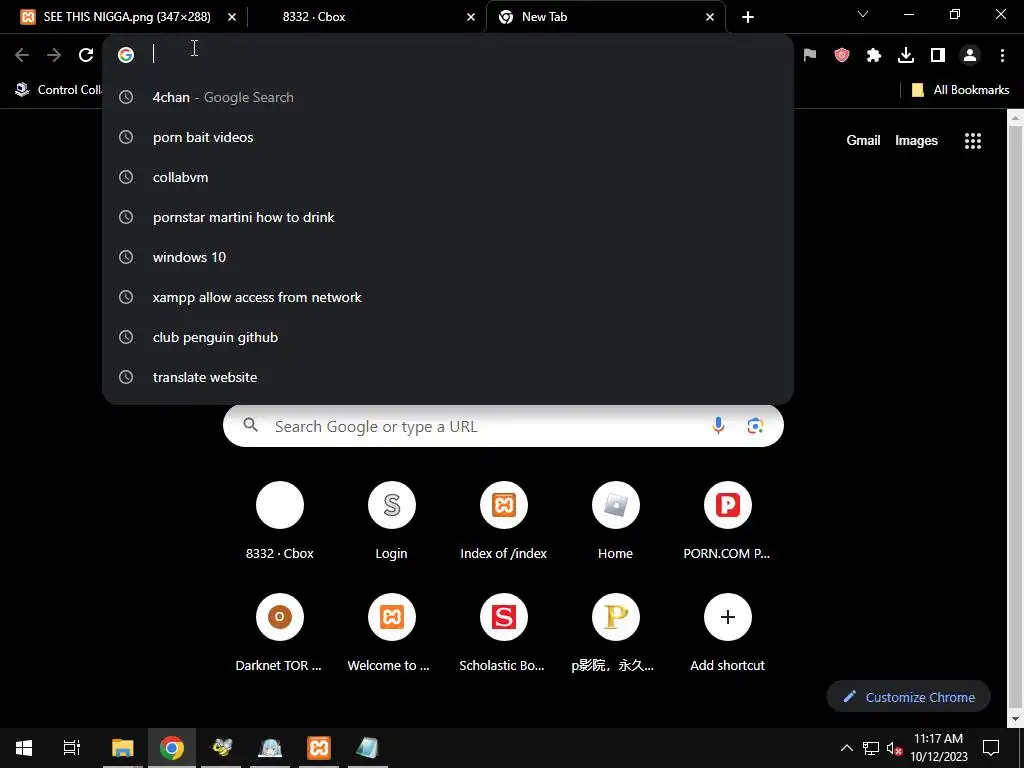Open the profile avatar menu
This screenshot has width=1024, height=768.
(x=970, y=55)
